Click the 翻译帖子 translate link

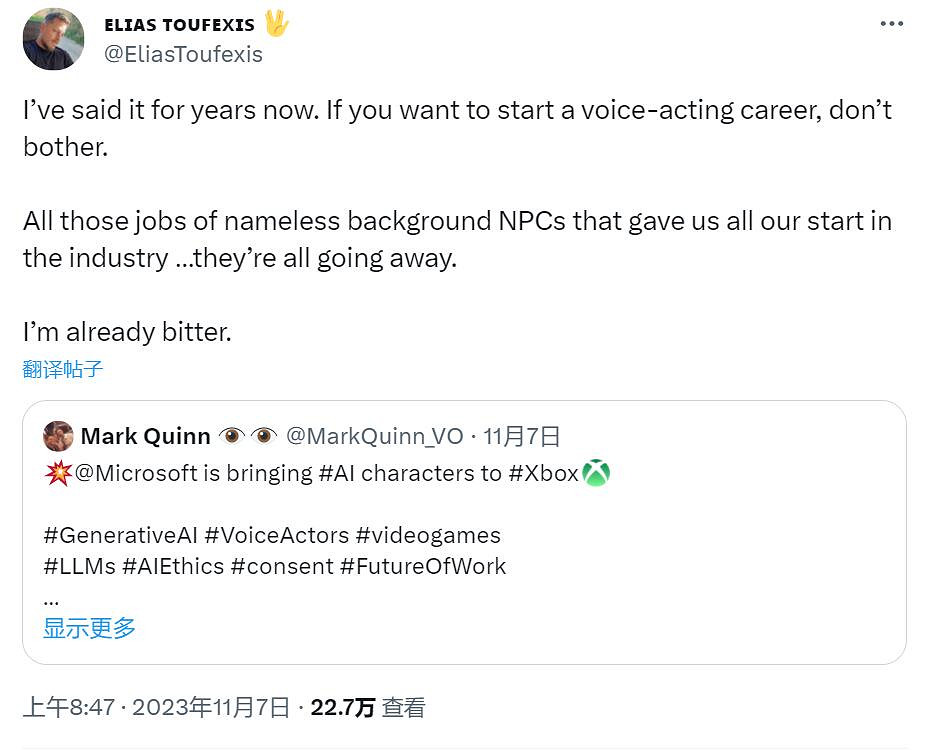click(63, 369)
